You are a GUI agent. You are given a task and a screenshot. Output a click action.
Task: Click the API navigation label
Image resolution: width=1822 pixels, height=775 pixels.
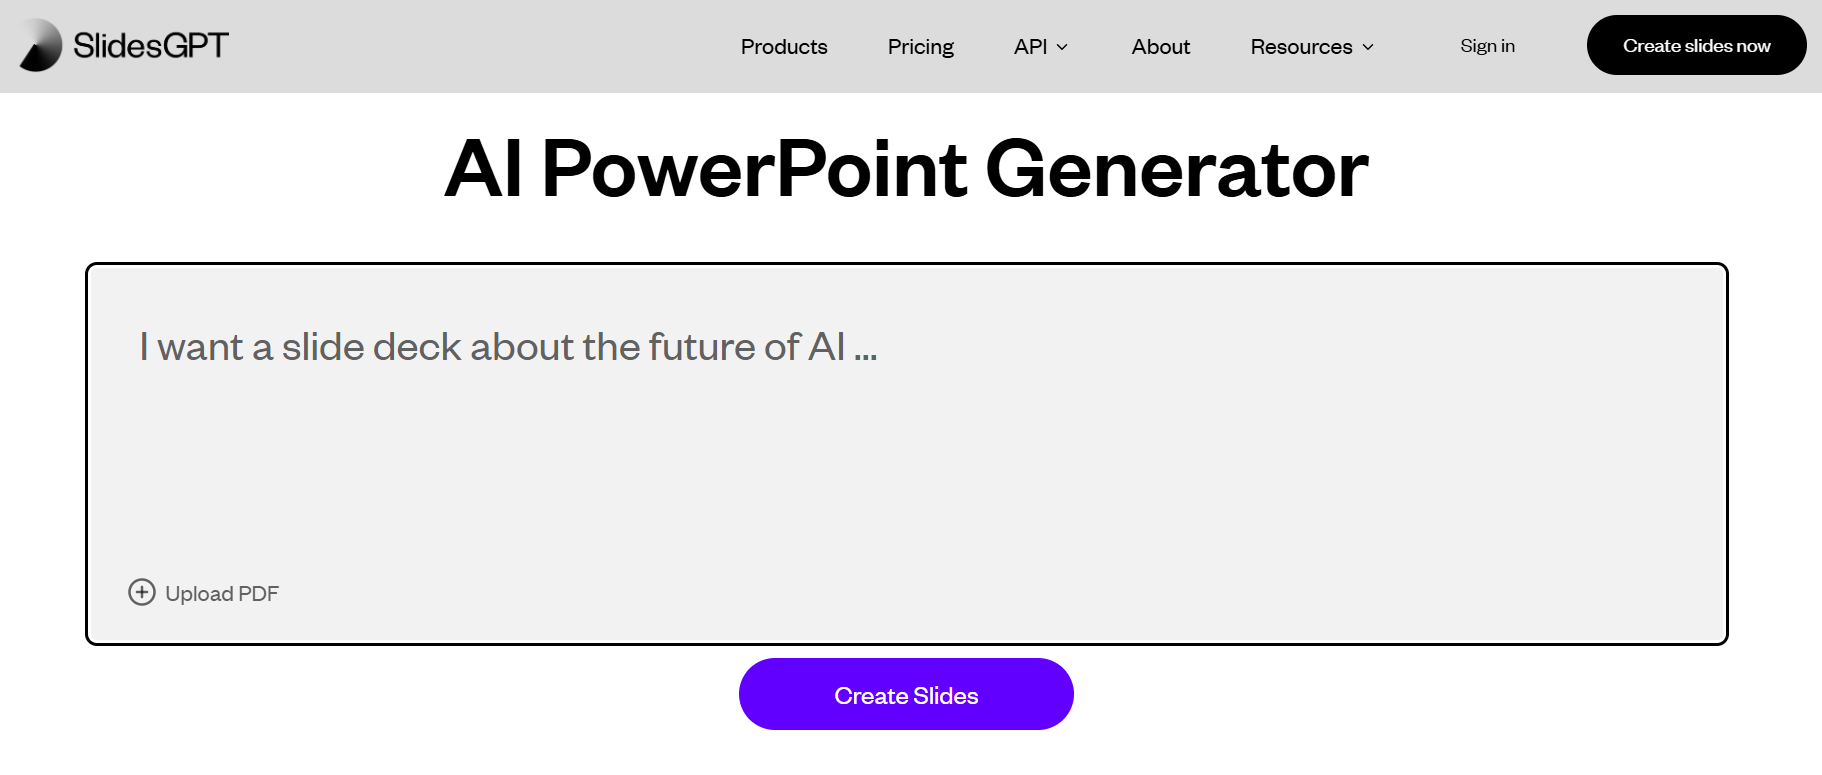1030,47
